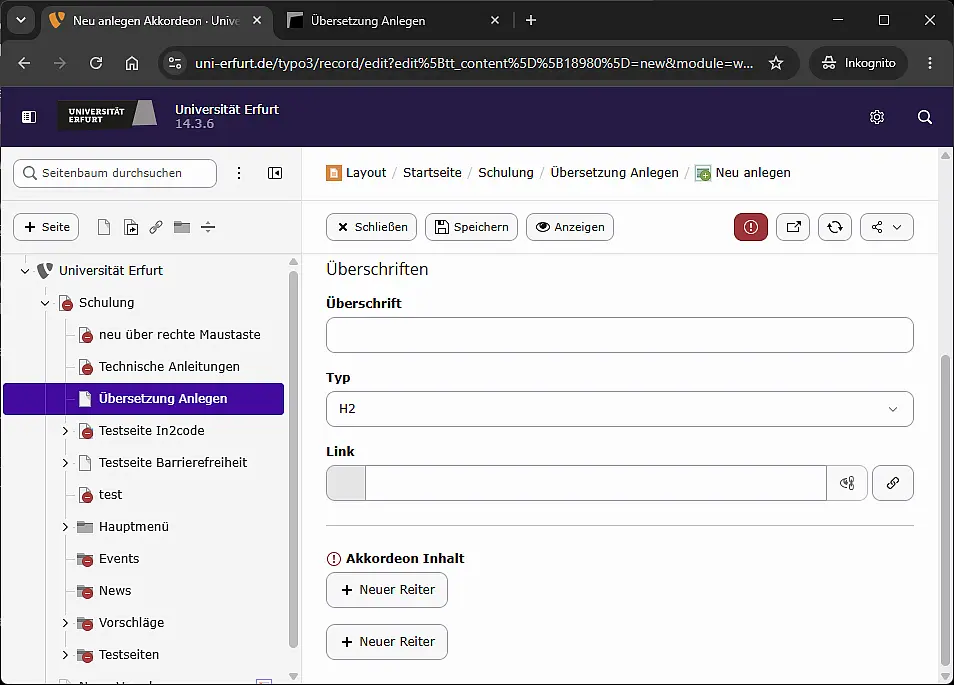Open the settings gear in TYPO3 header
The image size is (954, 685).
pos(877,117)
